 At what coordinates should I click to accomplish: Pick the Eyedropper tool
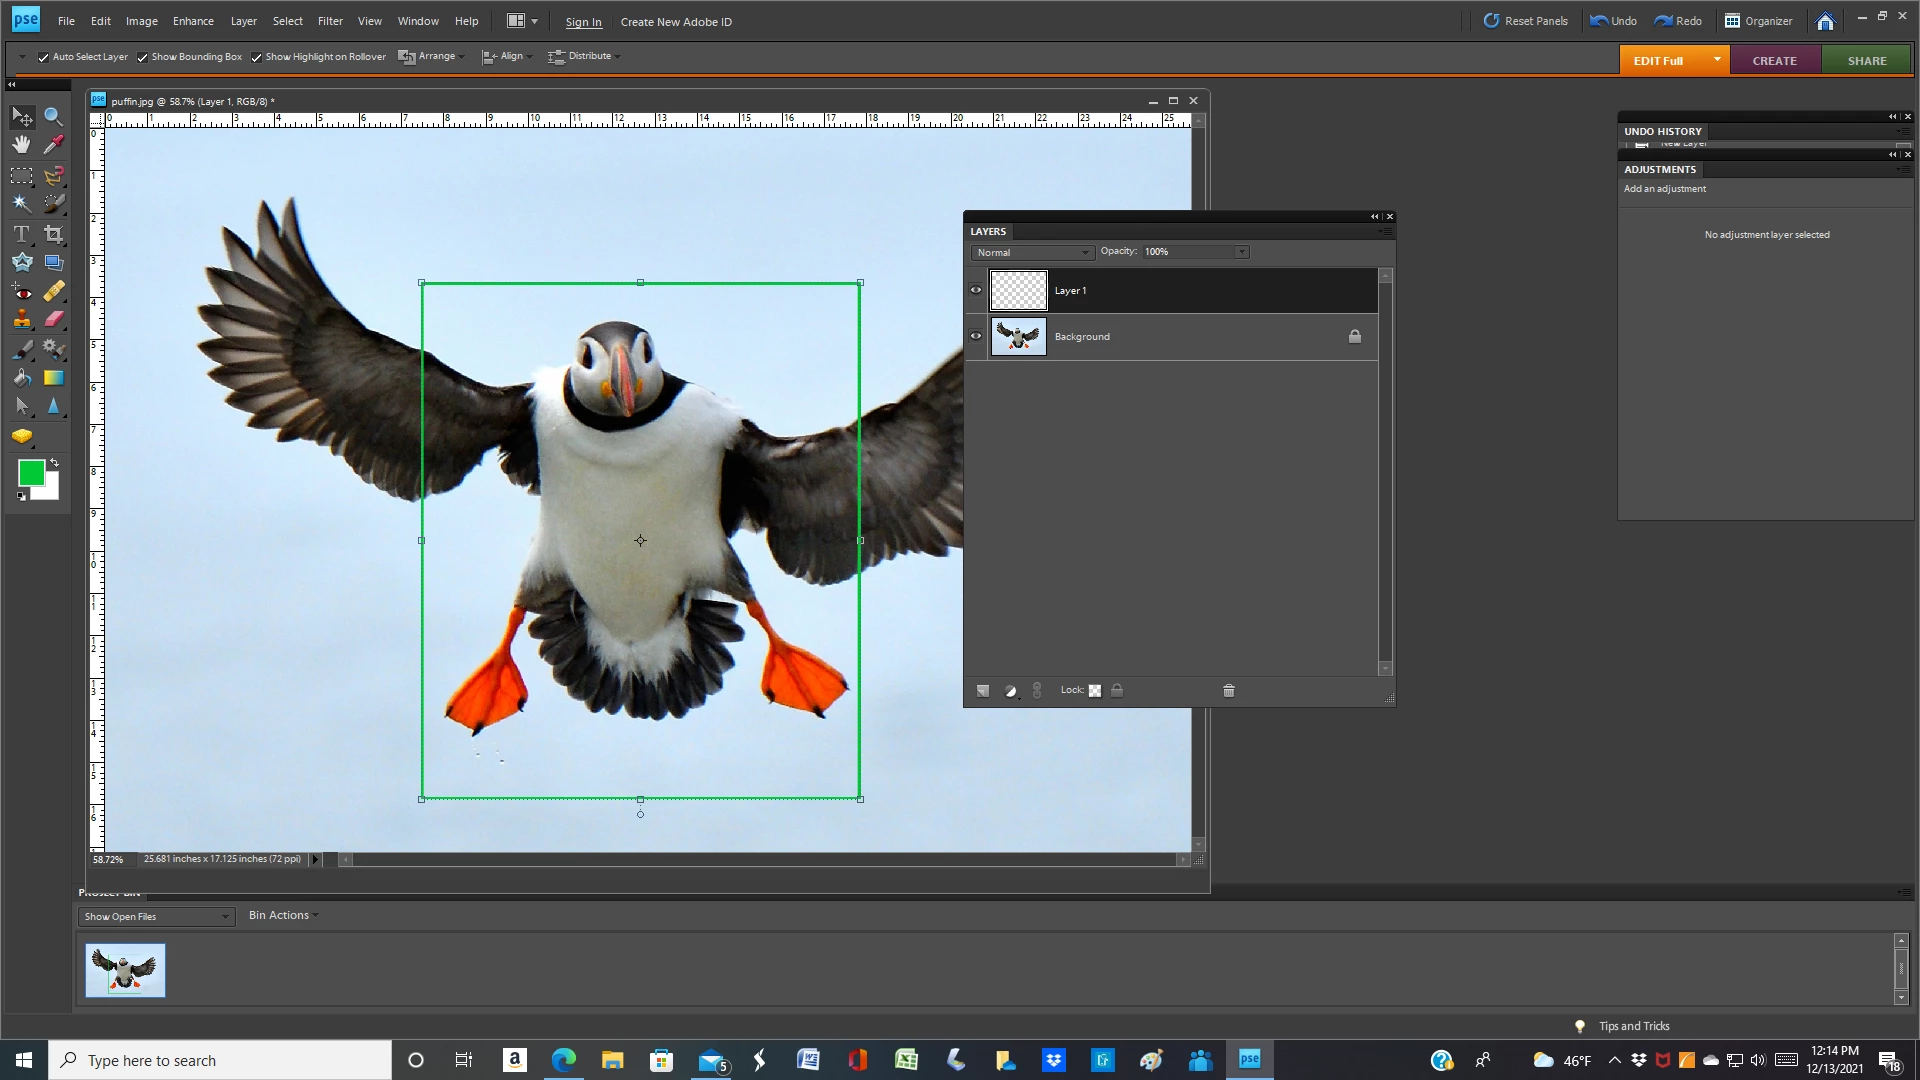click(53, 146)
